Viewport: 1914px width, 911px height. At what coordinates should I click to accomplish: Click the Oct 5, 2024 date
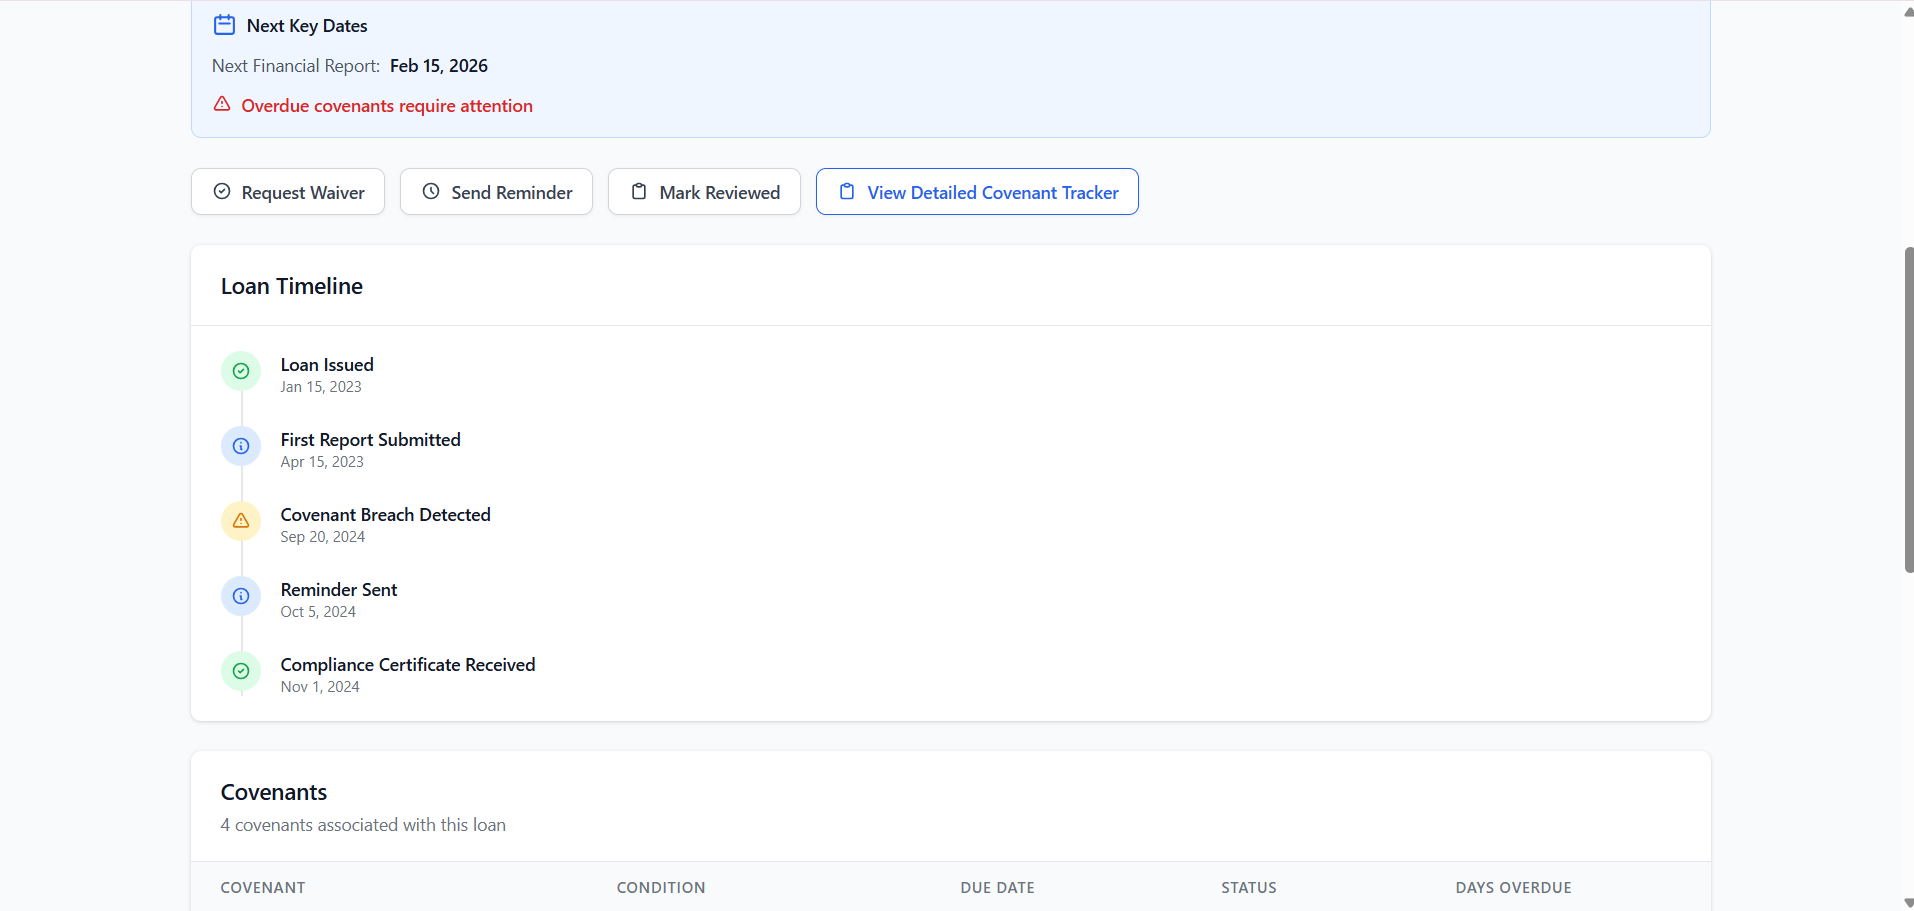coord(318,612)
